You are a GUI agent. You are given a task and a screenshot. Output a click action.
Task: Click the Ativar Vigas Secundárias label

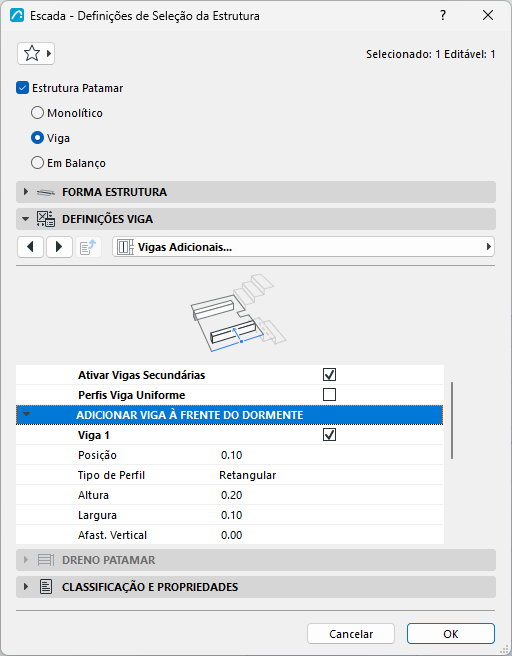pos(141,375)
